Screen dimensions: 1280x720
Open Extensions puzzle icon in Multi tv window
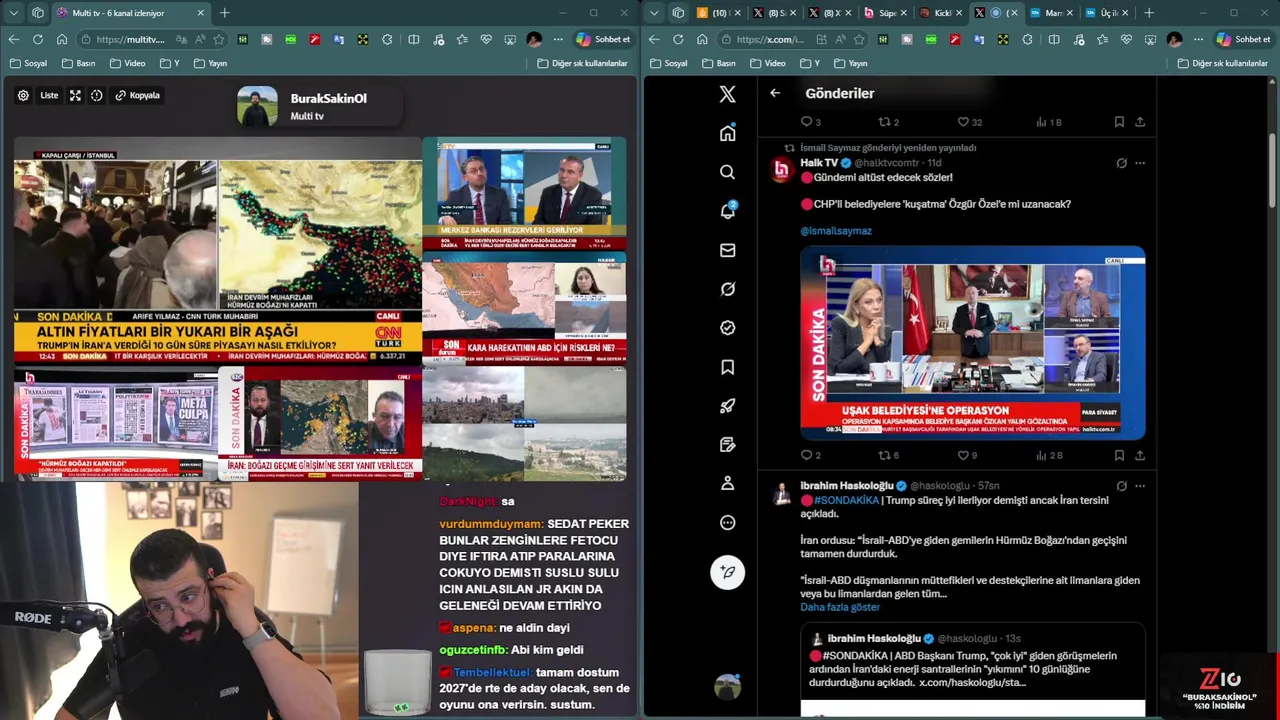point(387,39)
